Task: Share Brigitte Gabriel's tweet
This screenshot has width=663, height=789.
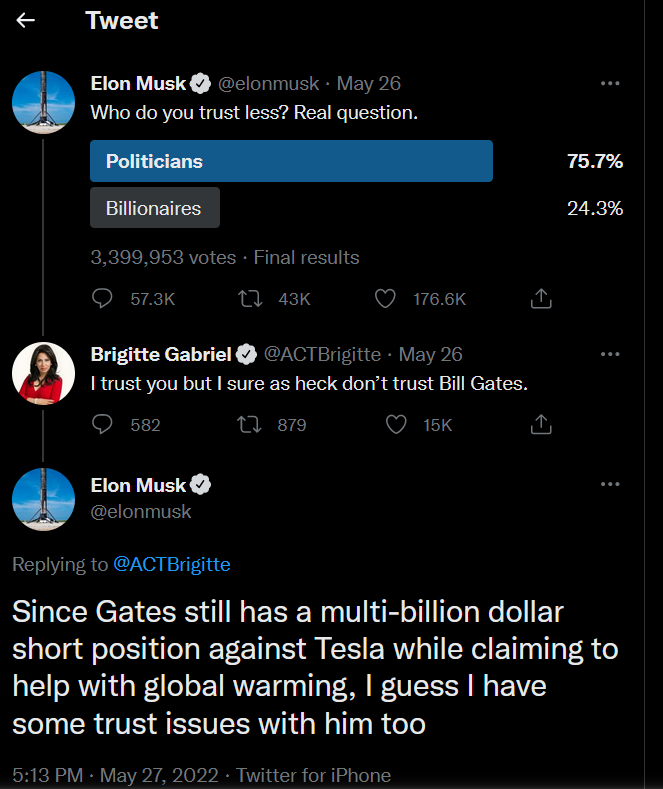Action: (541, 424)
